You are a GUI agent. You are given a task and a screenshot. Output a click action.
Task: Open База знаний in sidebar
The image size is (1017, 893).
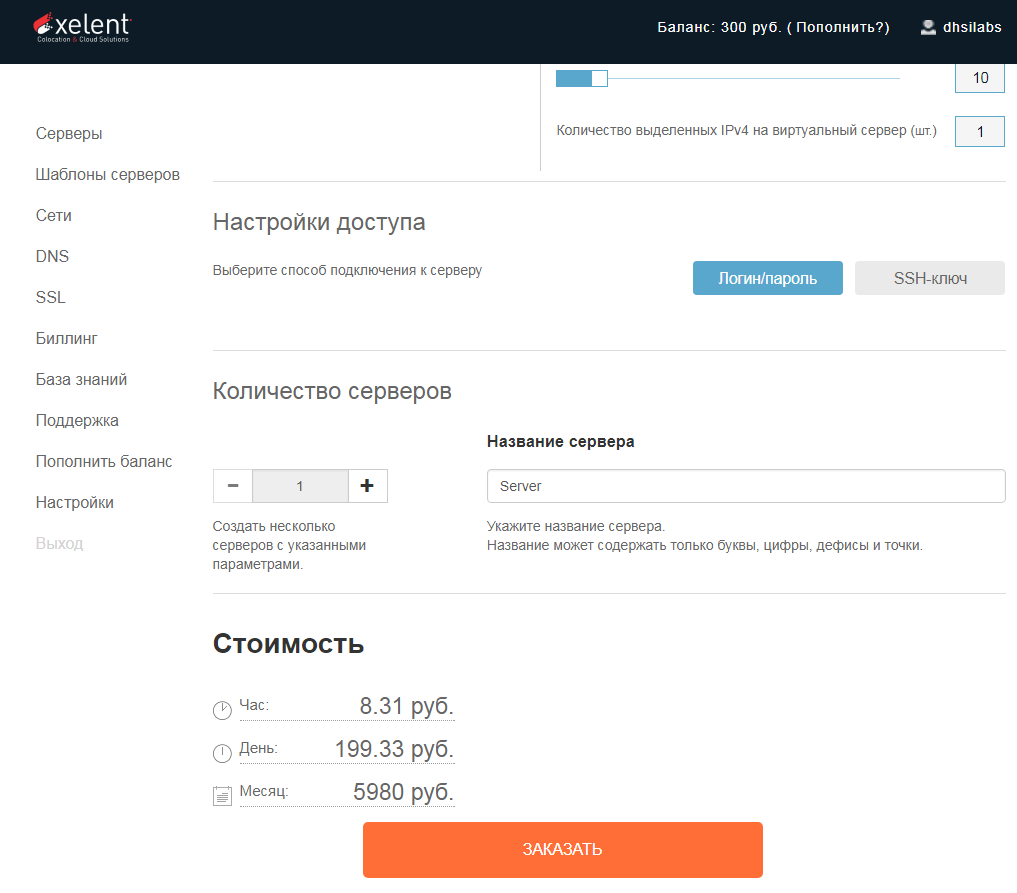81,379
